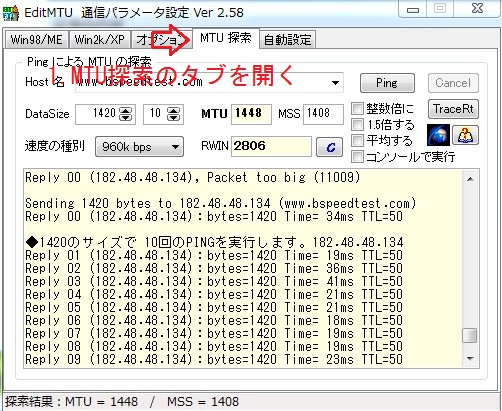This screenshot has height=411, width=502.
Task: Click the 'Reply 09' log line with 23ms
Action: click(214, 360)
